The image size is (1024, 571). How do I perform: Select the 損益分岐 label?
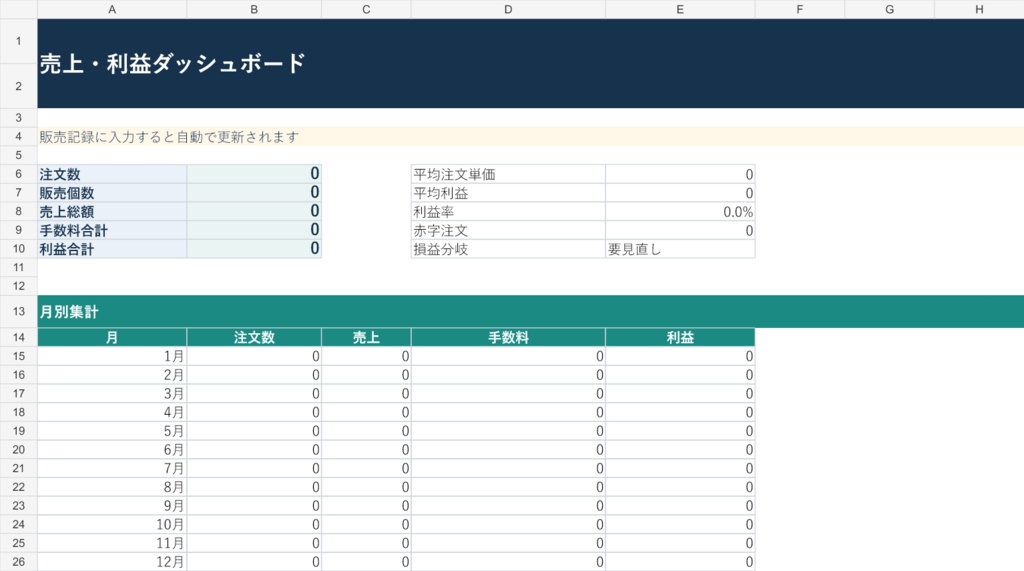(x=508, y=249)
